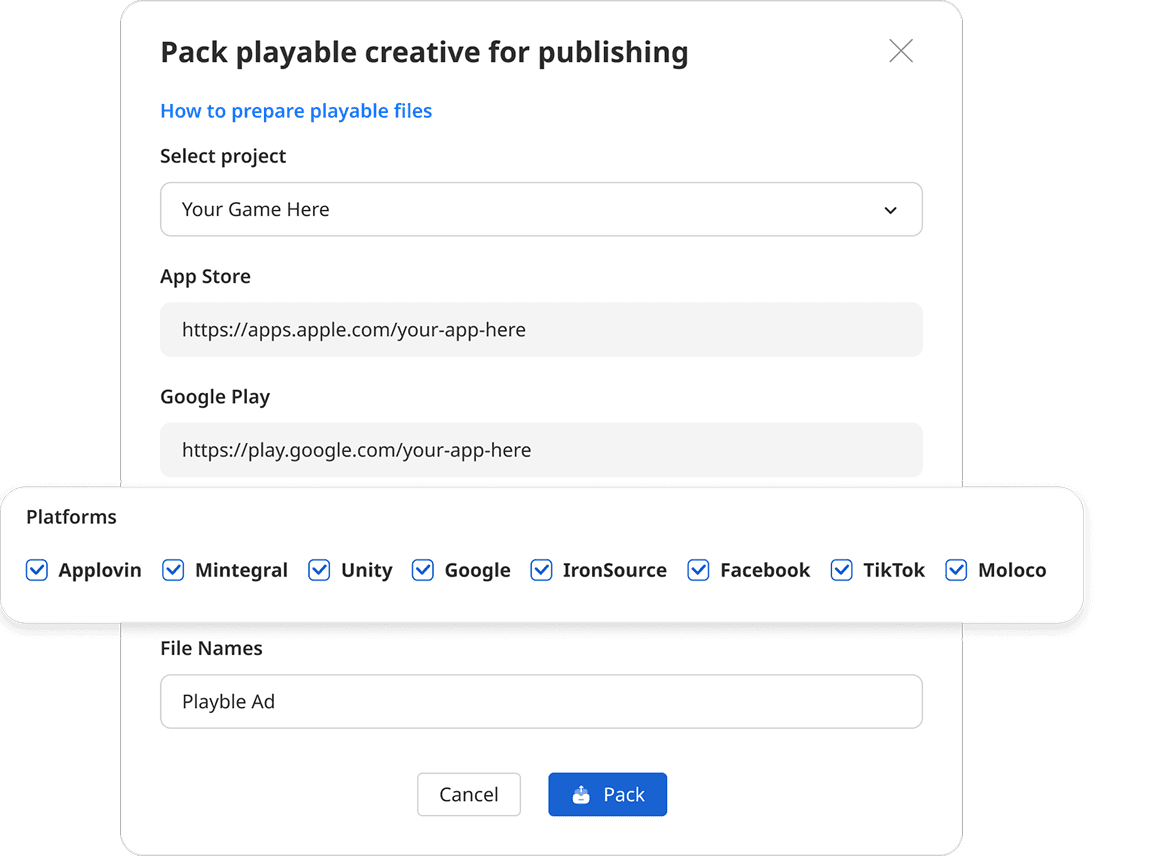Click the upload icon on Pack button

point(581,795)
